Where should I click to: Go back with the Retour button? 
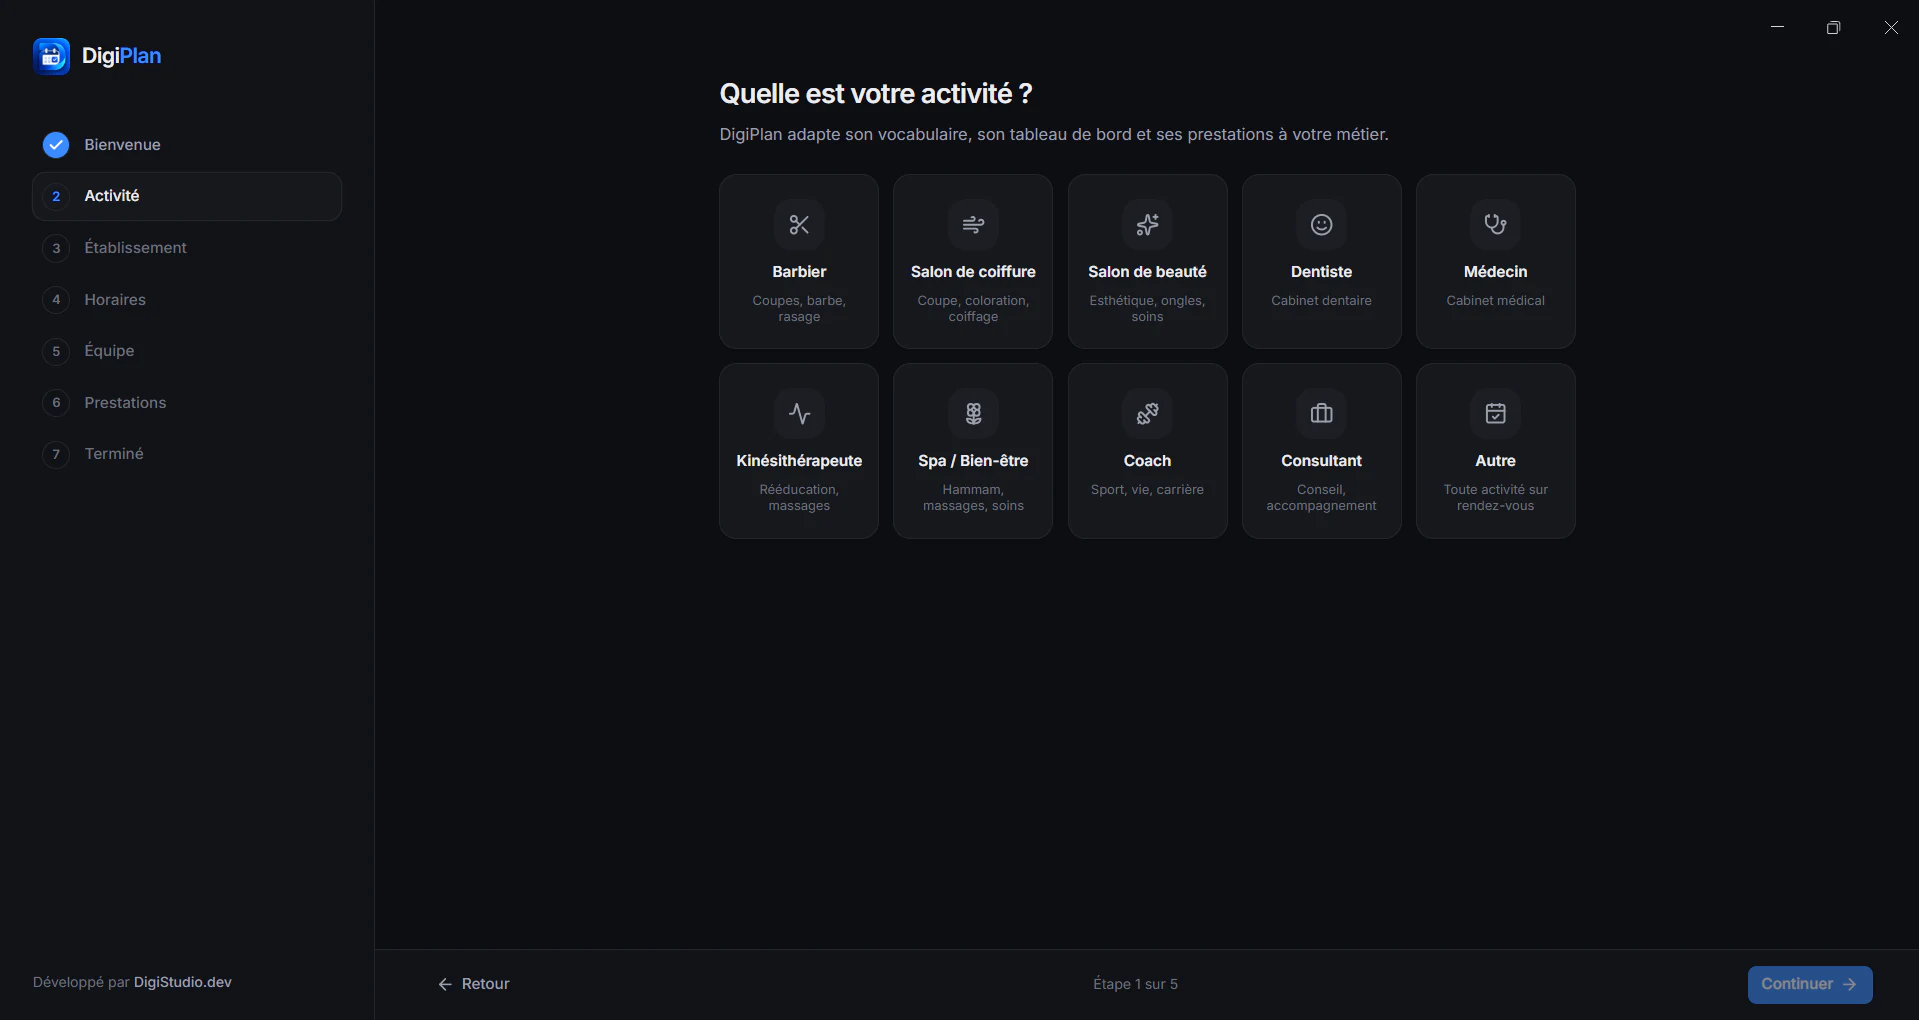474,984
